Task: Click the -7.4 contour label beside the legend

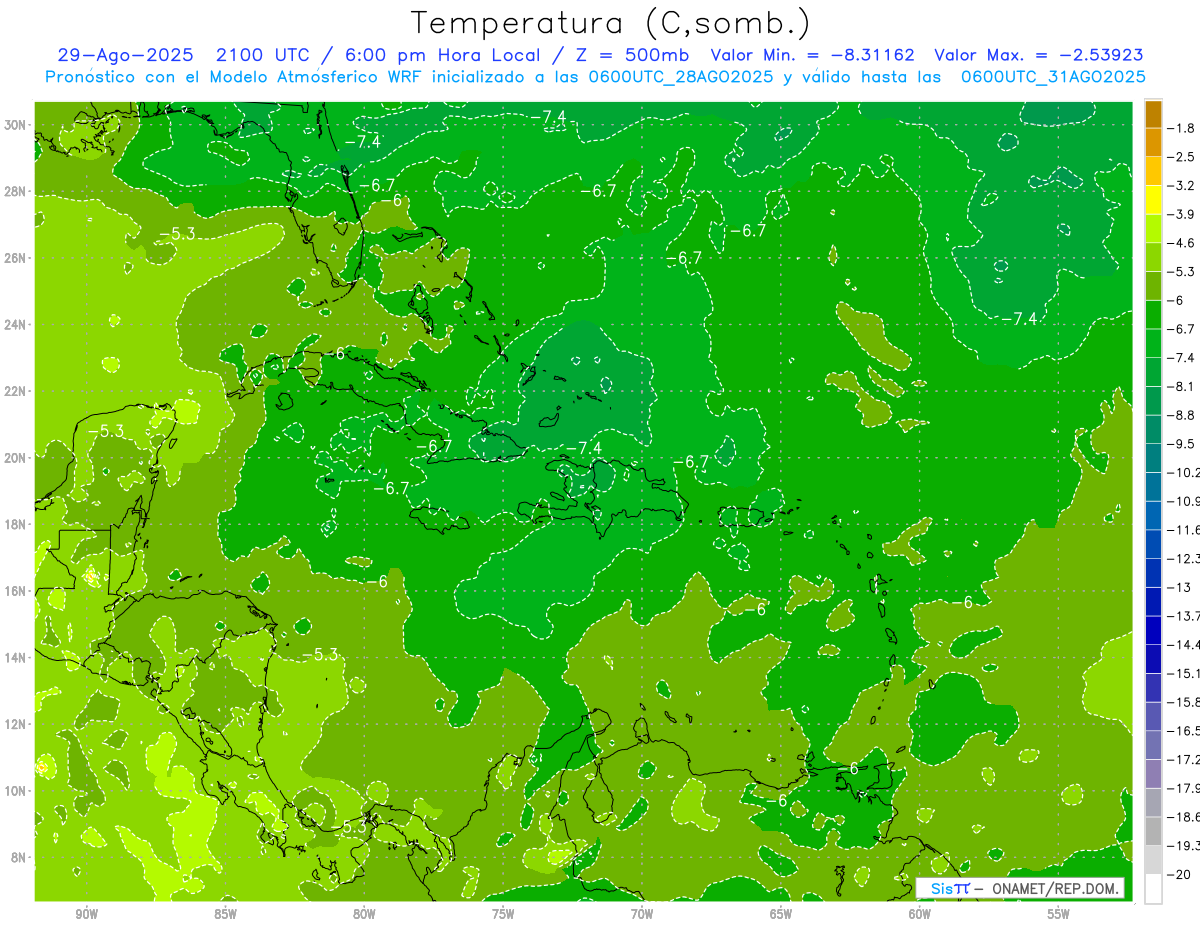Action: point(1019,318)
